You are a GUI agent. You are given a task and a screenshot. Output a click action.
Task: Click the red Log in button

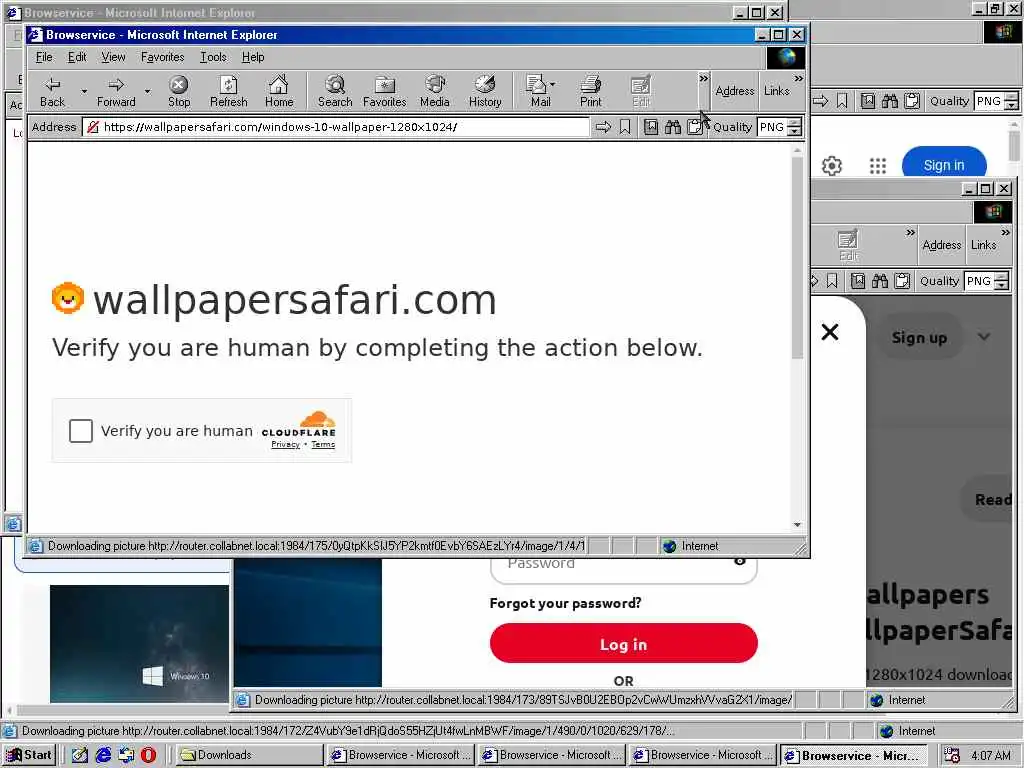point(624,644)
